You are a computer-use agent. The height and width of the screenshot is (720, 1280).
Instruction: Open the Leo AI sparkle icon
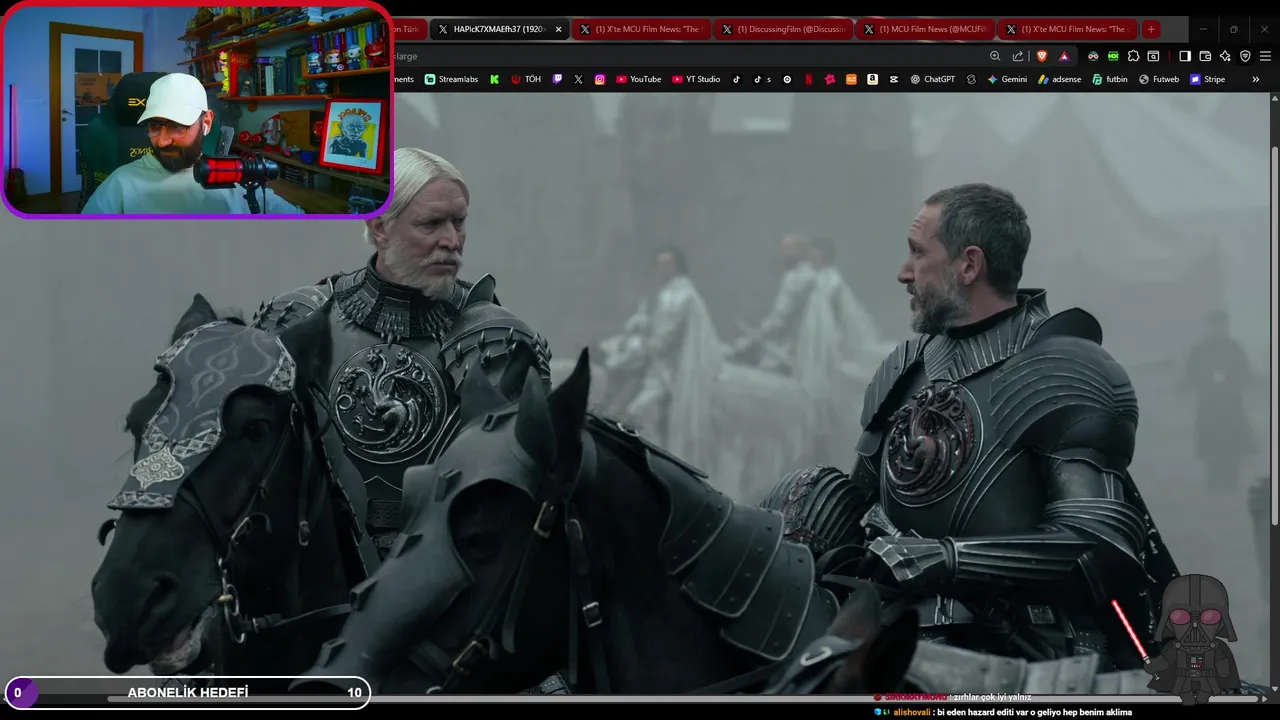[1225, 56]
